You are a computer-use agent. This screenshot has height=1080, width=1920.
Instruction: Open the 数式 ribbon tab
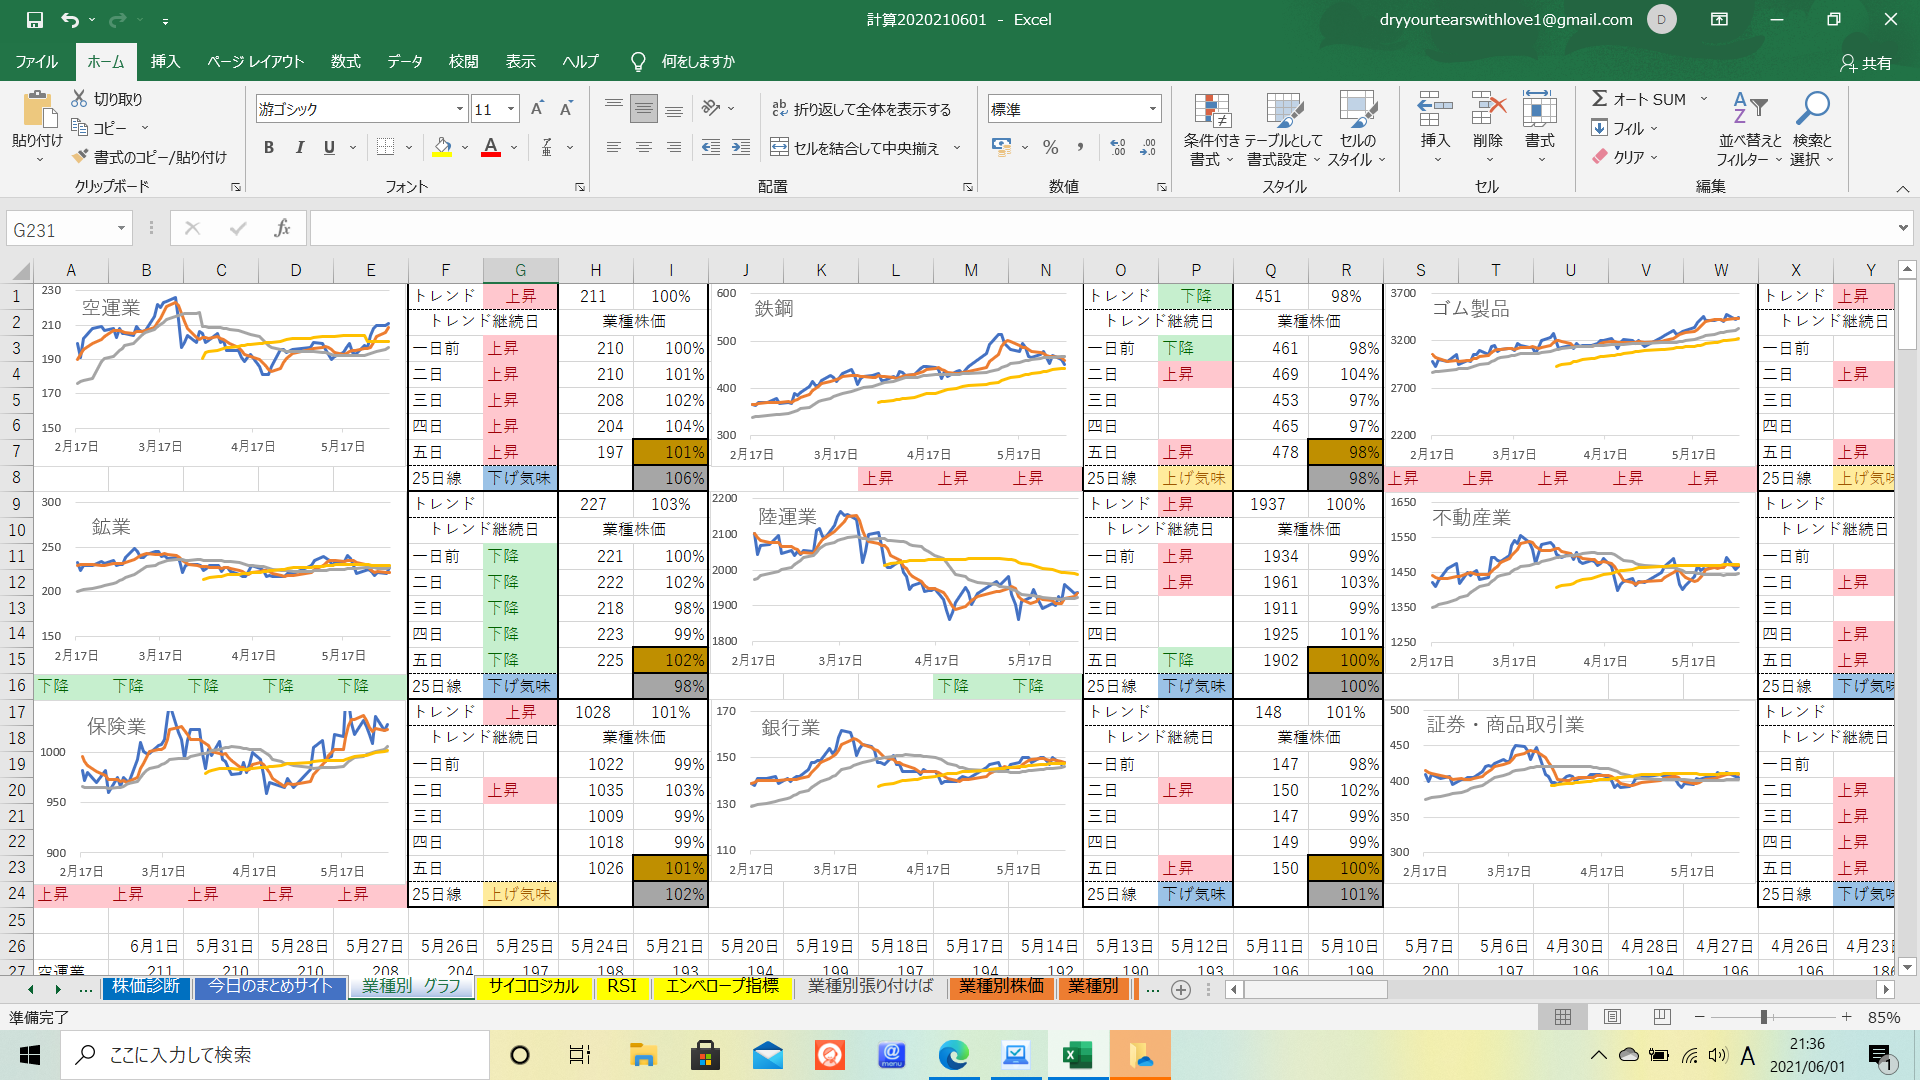(x=345, y=62)
